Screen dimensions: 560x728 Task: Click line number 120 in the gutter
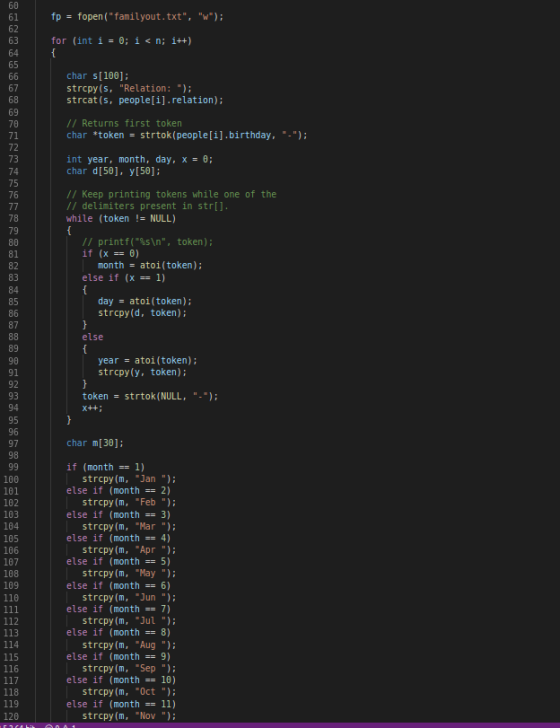(11, 716)
